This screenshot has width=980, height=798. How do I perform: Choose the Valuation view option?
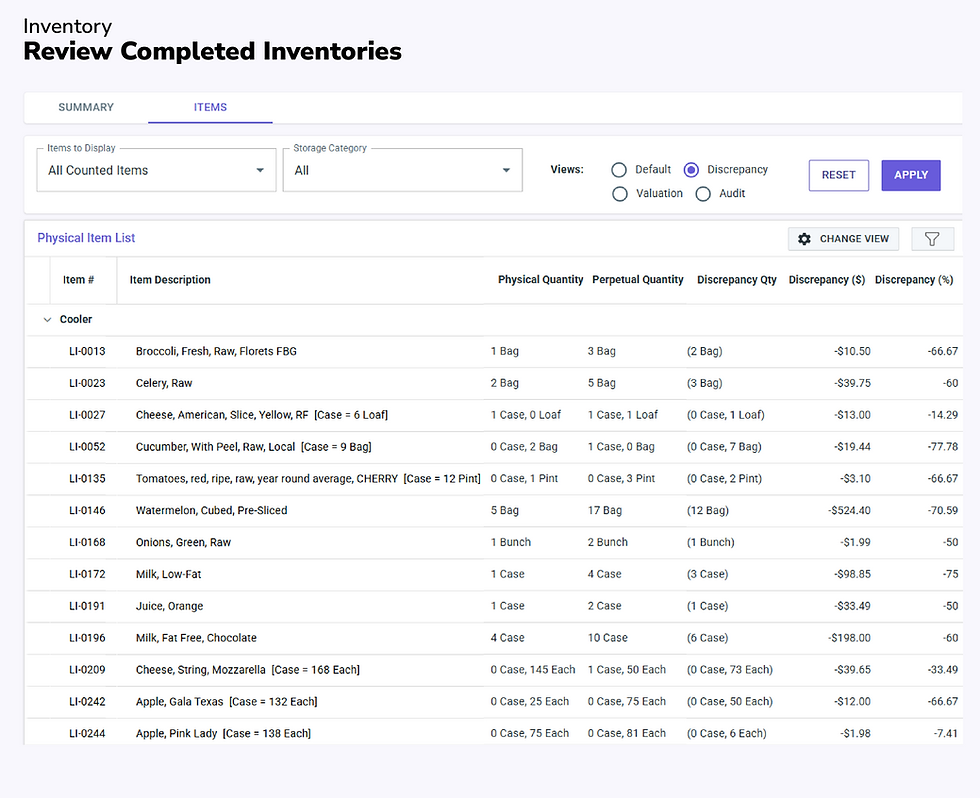tap(619, 194)
